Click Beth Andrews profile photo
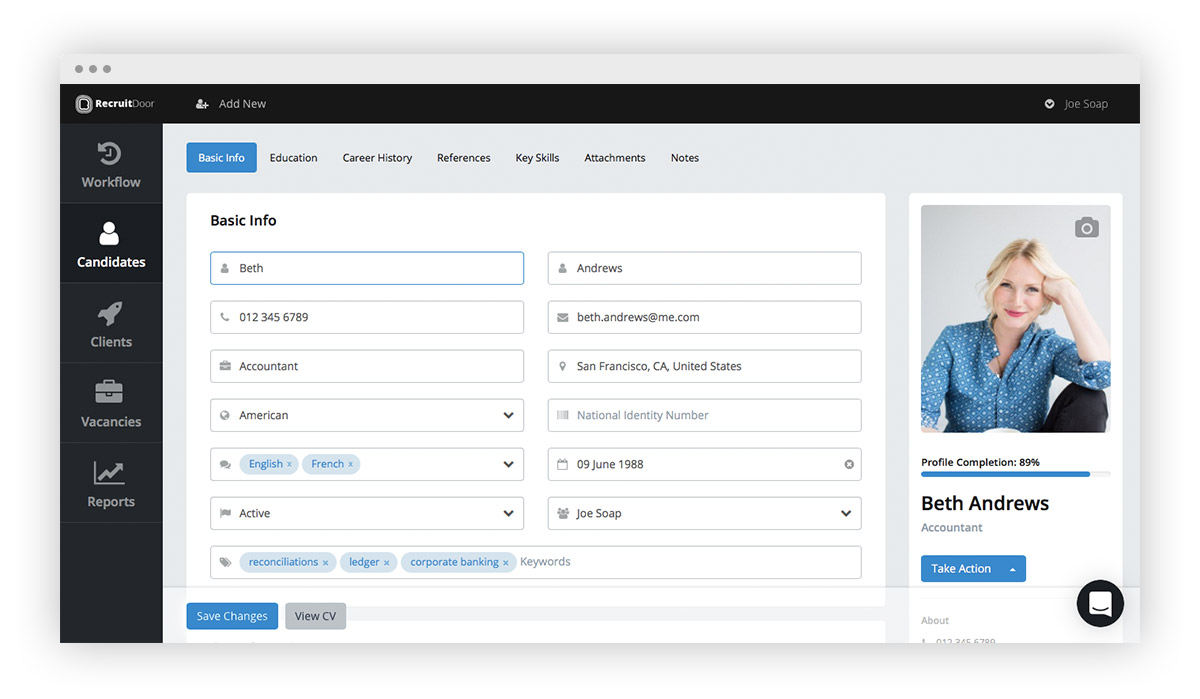This screenshot has height=699, width=1200. click(x=1015, y=319)
